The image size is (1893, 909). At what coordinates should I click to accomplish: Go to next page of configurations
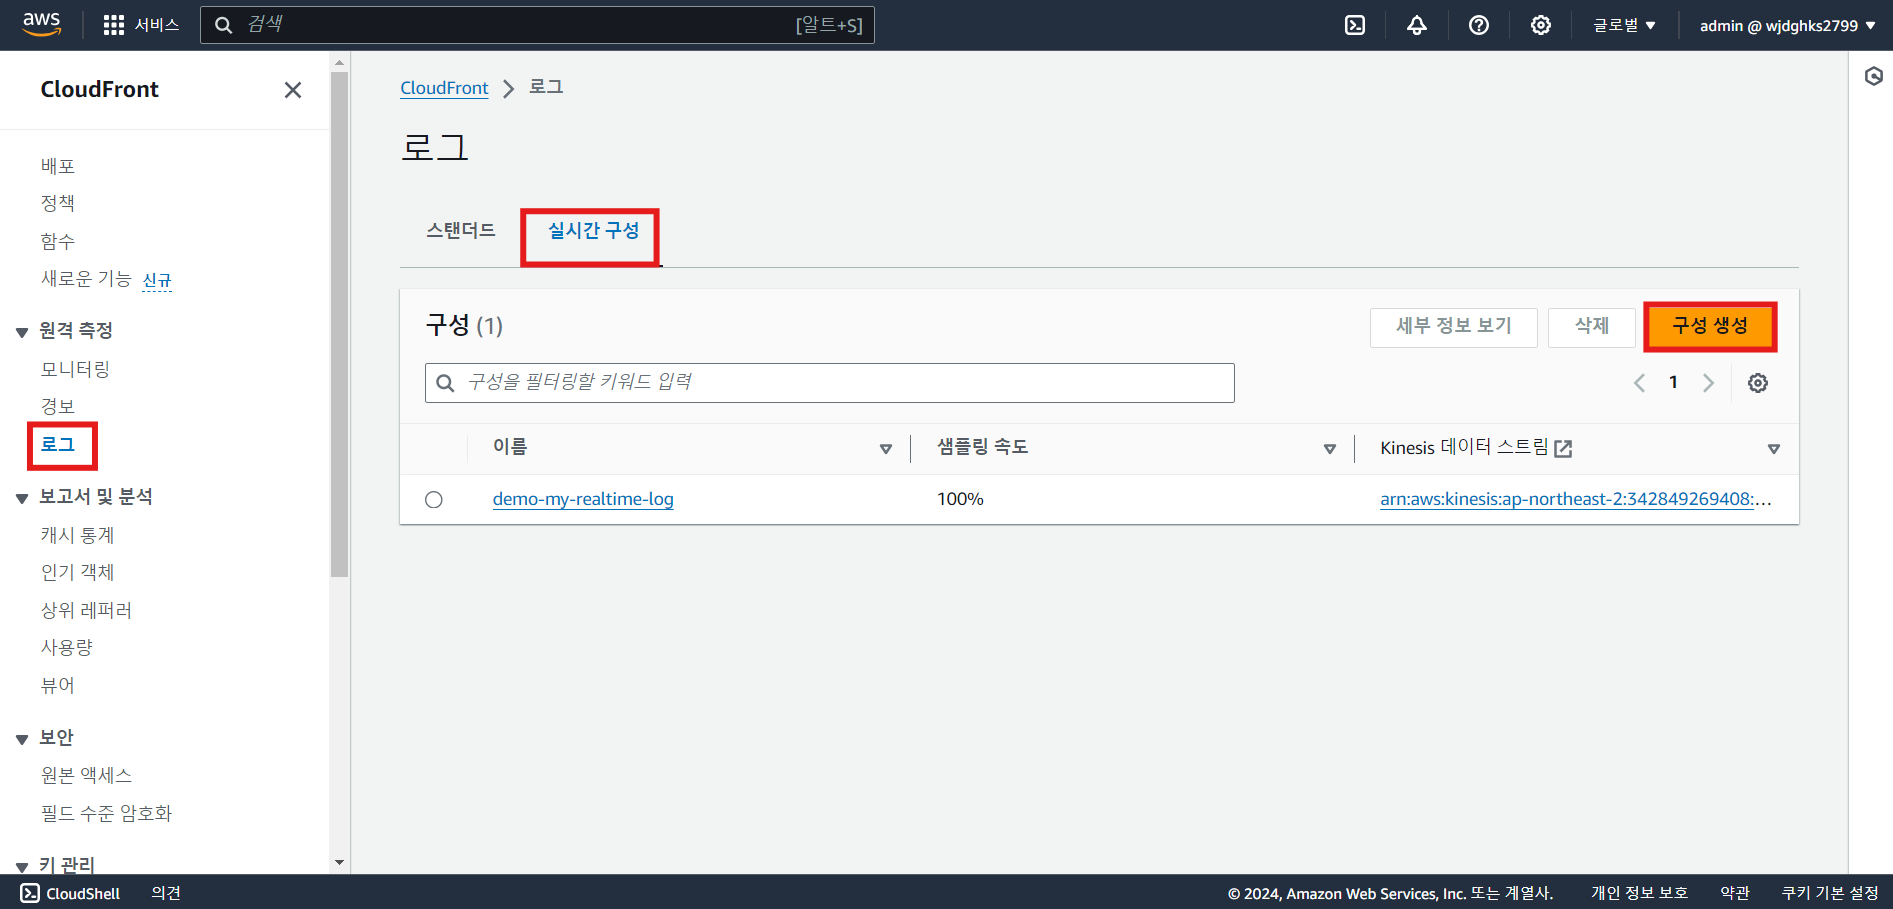[1708, 383]
